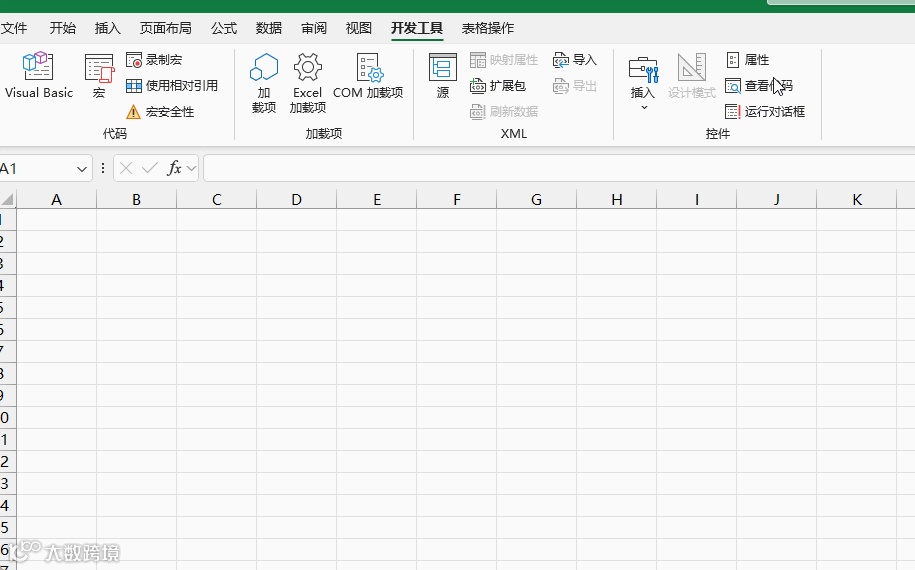The width and height of the screenshot is (915, 570).
Task: Open control 属性 properties
Action: (748, 60)
